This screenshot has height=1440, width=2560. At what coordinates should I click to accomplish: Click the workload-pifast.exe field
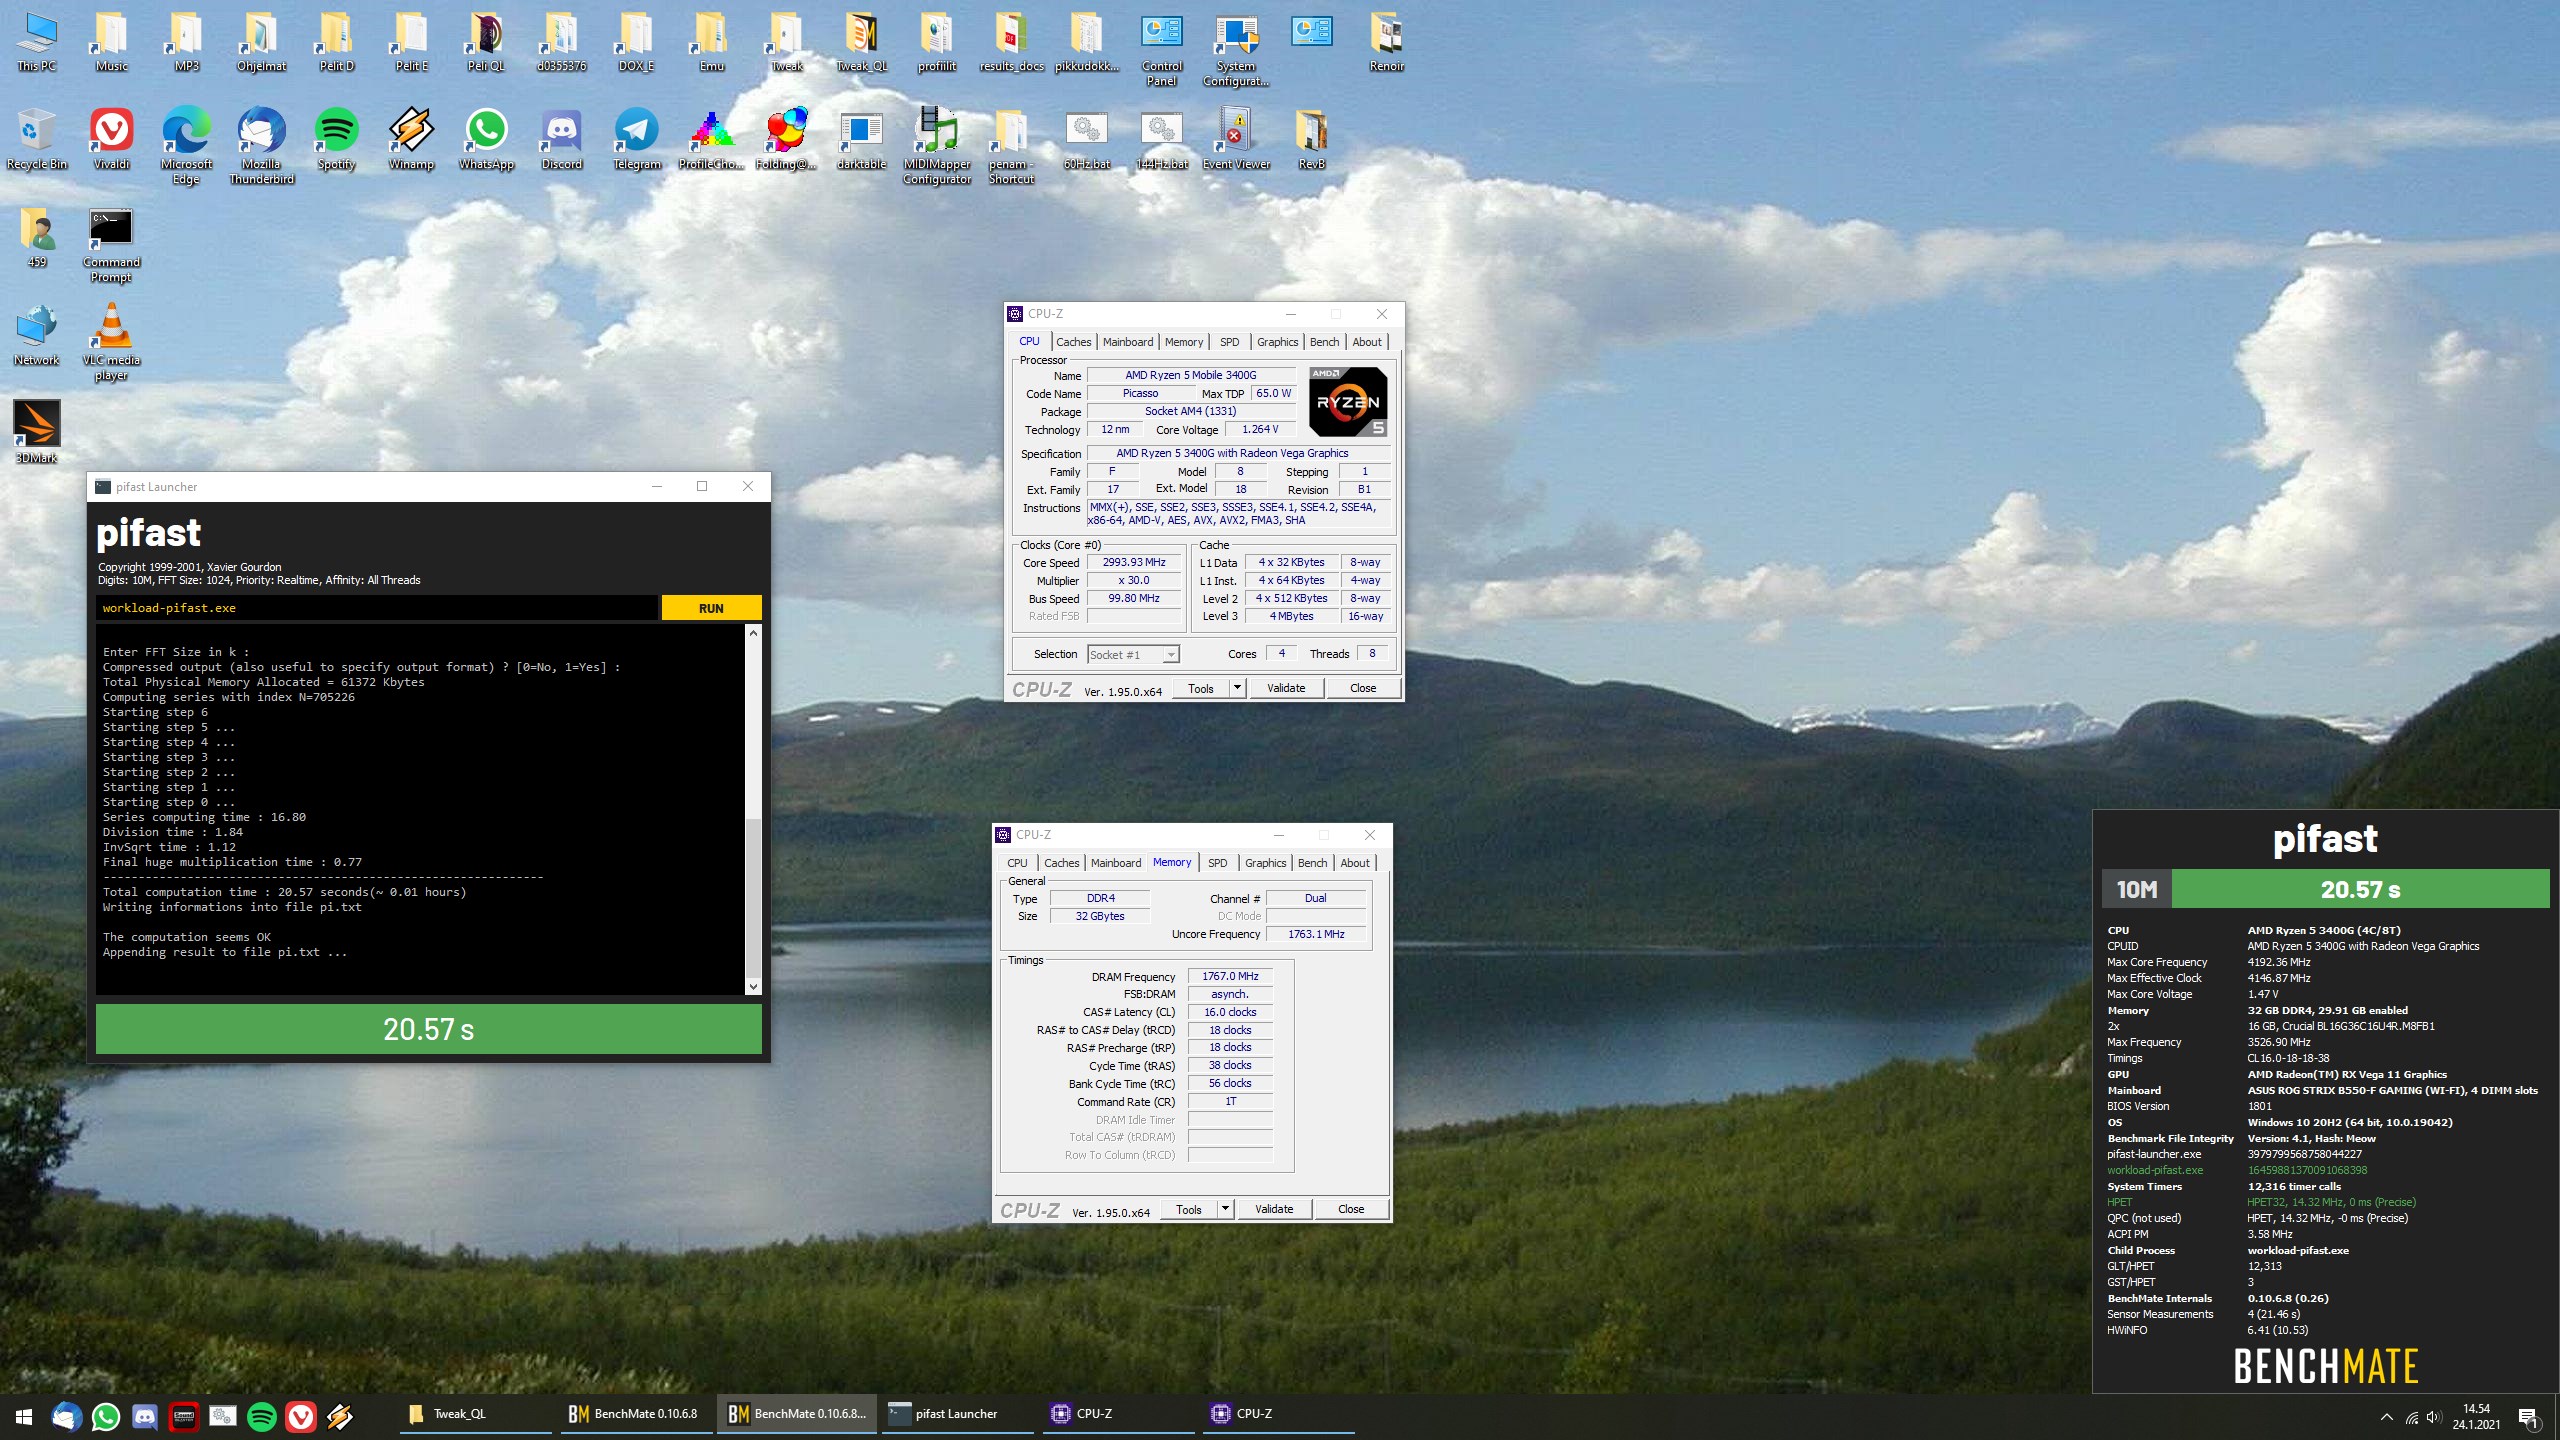(x=377, y=608)
